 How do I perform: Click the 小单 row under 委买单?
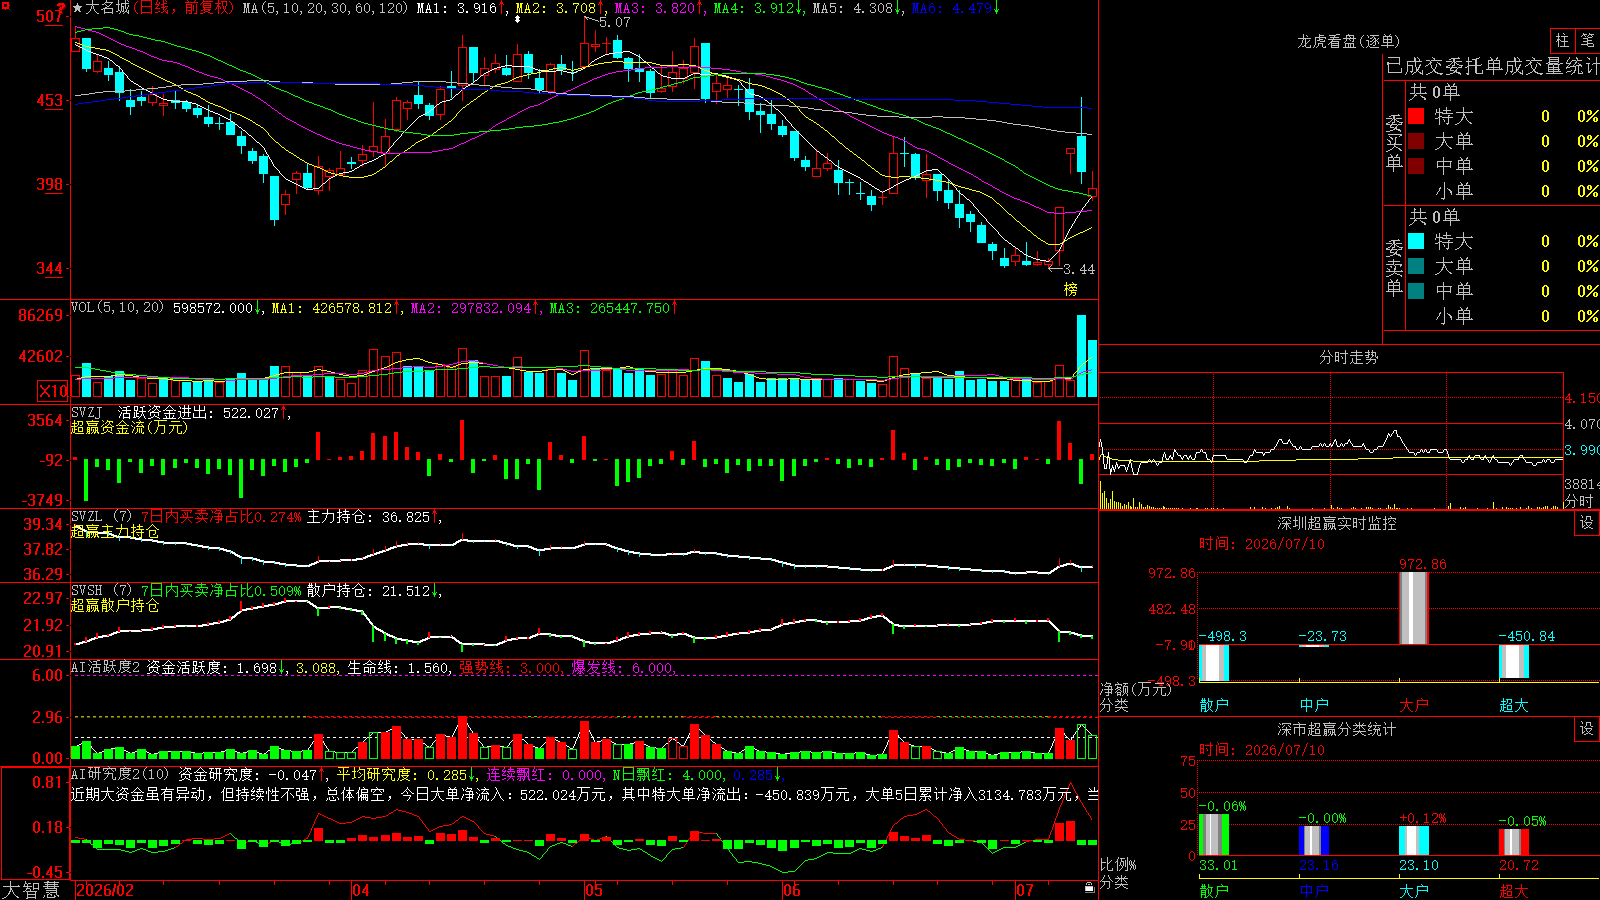point(1503,191)
